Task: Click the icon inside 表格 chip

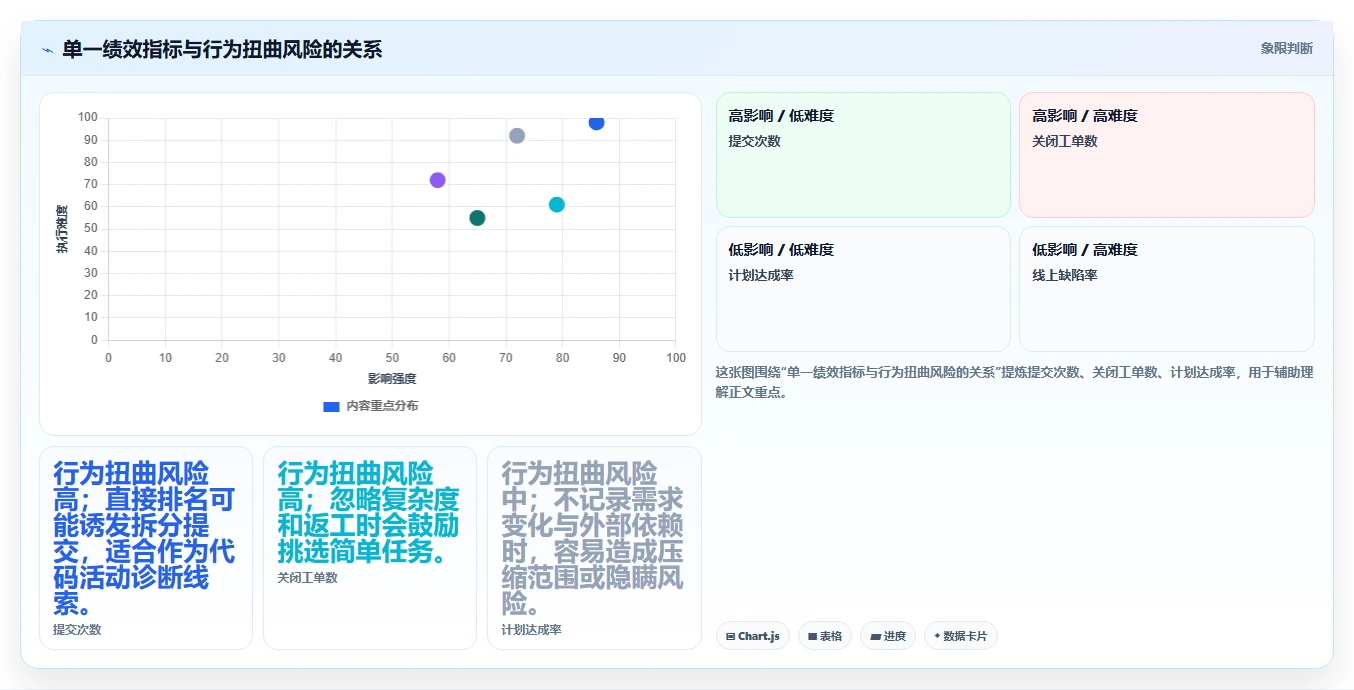Action: pos(813,637)
